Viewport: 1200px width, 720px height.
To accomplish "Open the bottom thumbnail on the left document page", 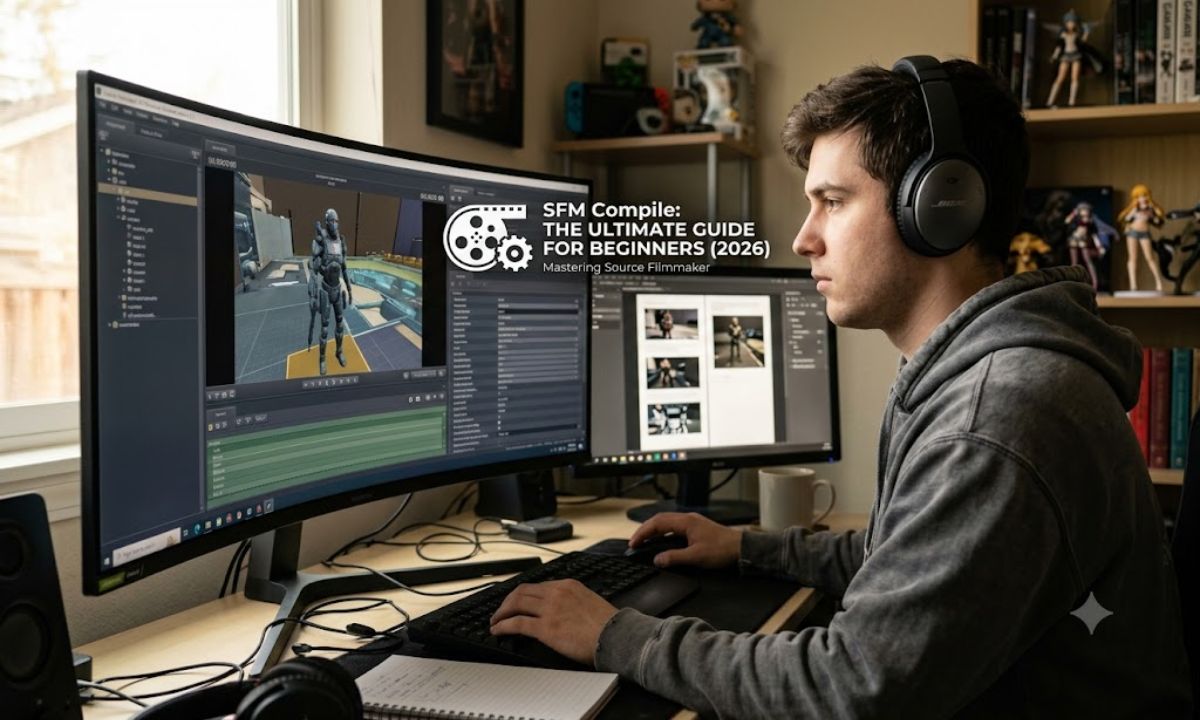I will tap(673, 418).
